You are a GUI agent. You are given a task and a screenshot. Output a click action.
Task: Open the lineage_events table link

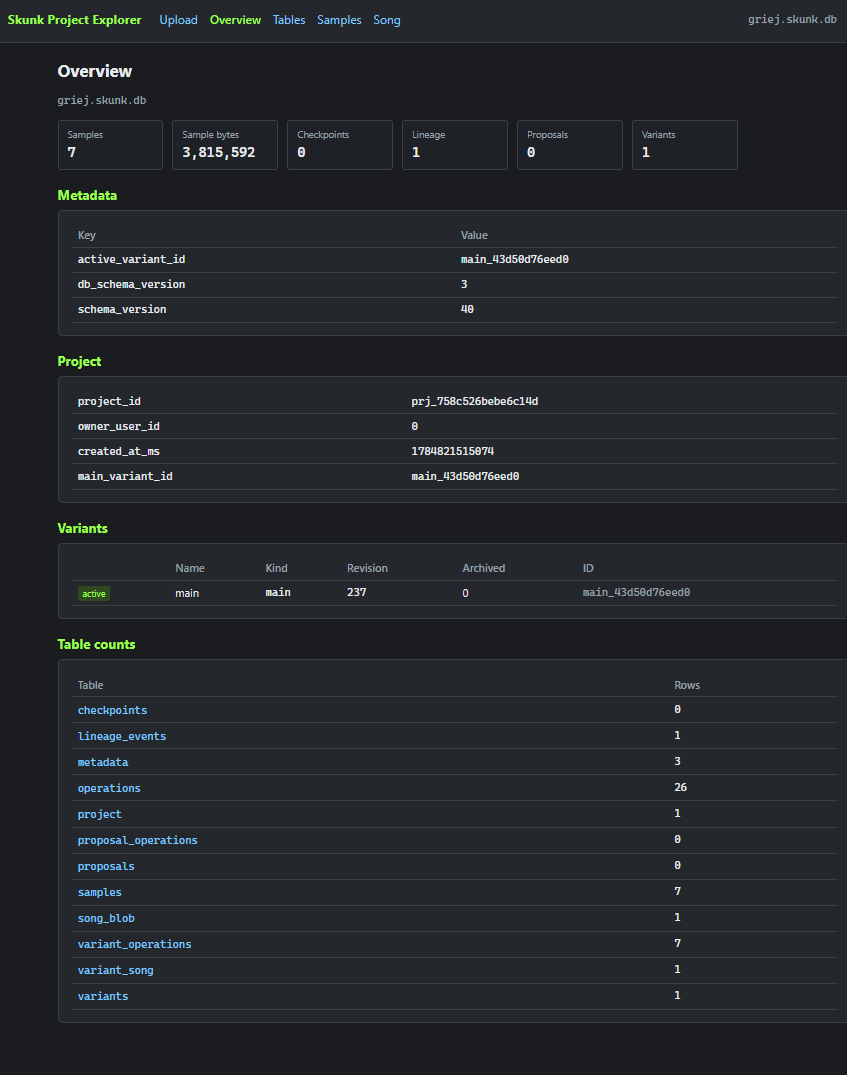(122, 736)
